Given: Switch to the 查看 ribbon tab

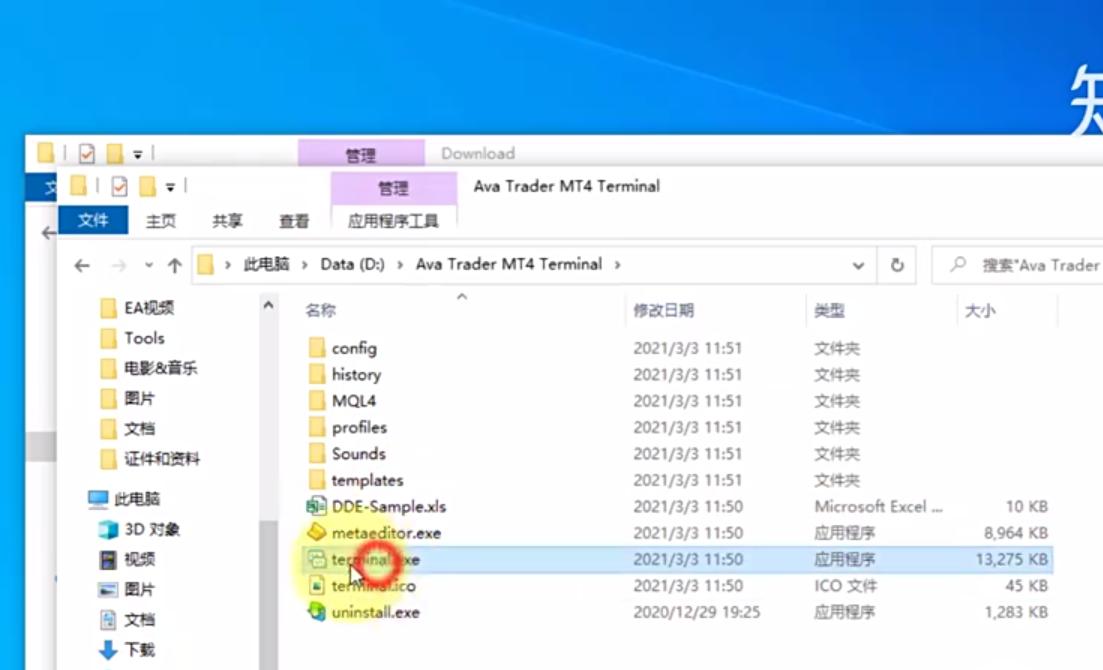Looking at the screenshot, I should coord(294,221).
